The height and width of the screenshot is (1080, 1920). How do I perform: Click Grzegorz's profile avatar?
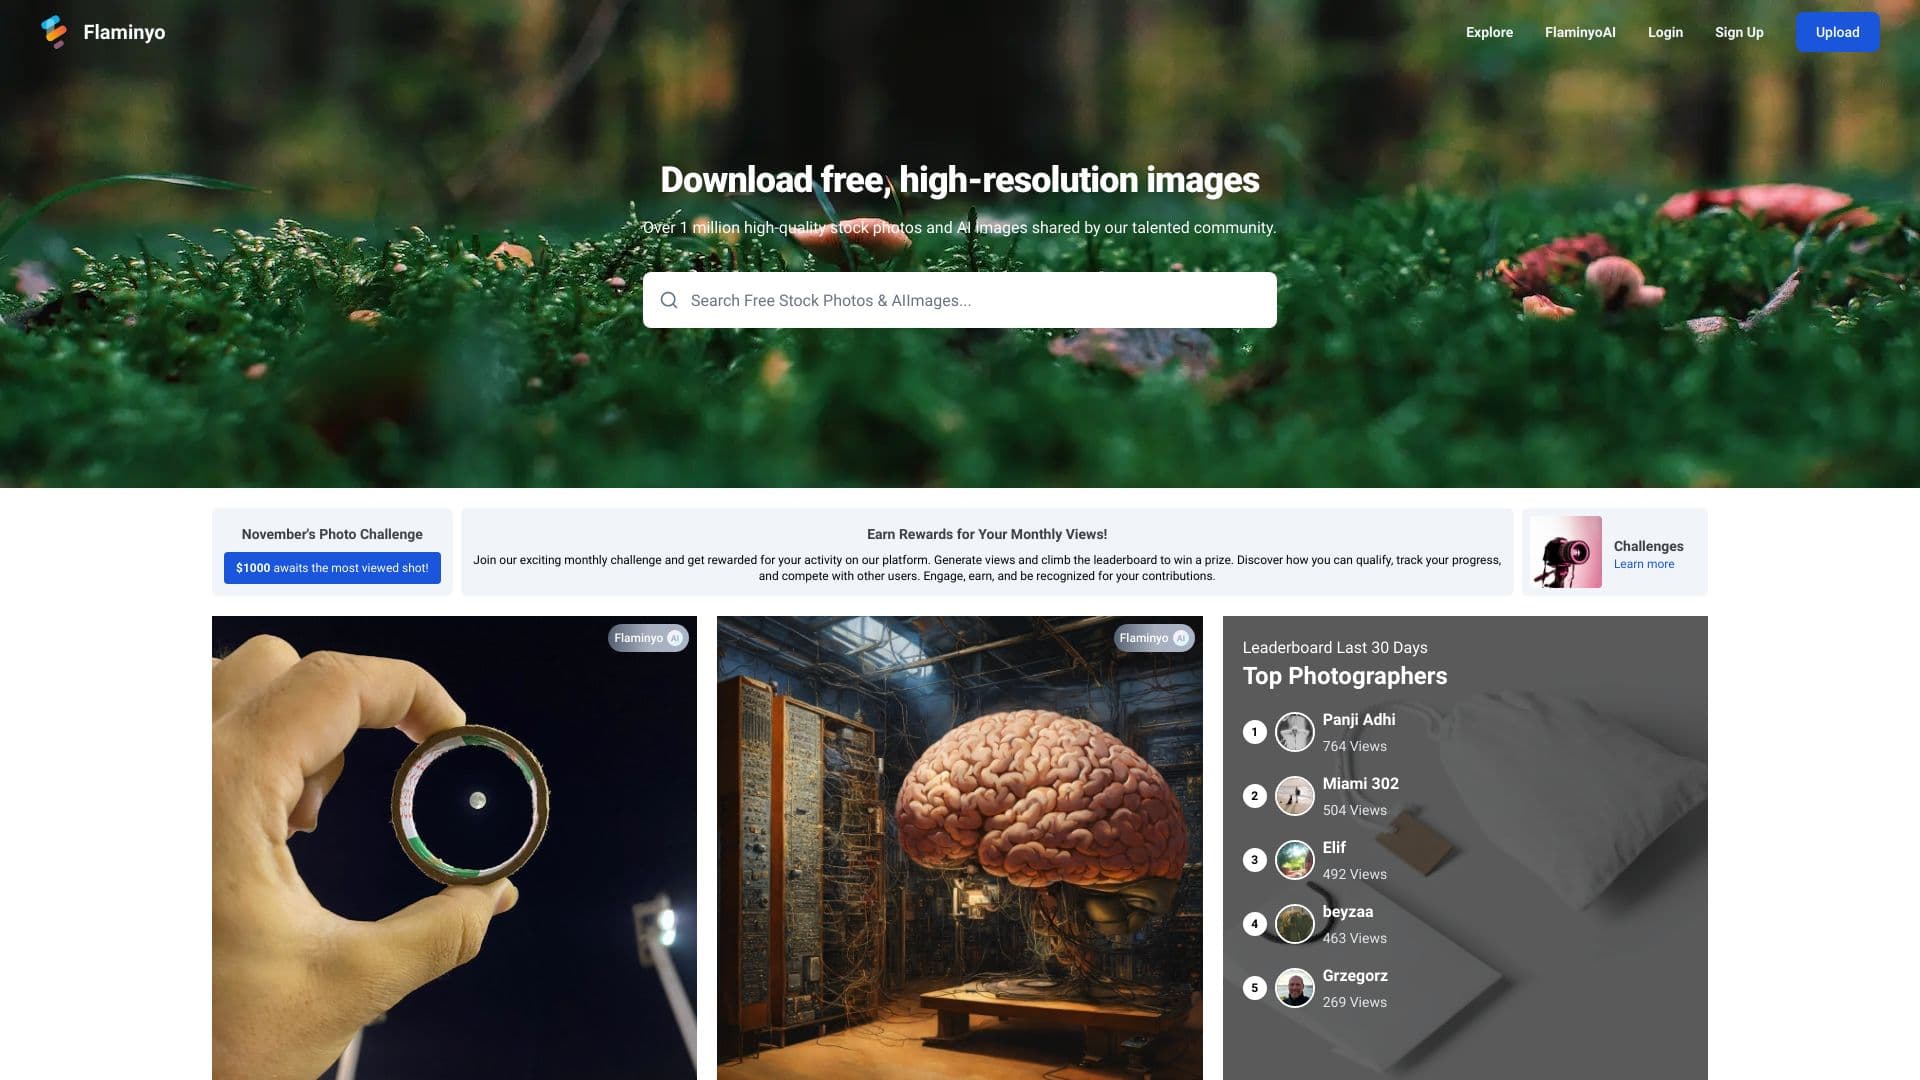1294,988
